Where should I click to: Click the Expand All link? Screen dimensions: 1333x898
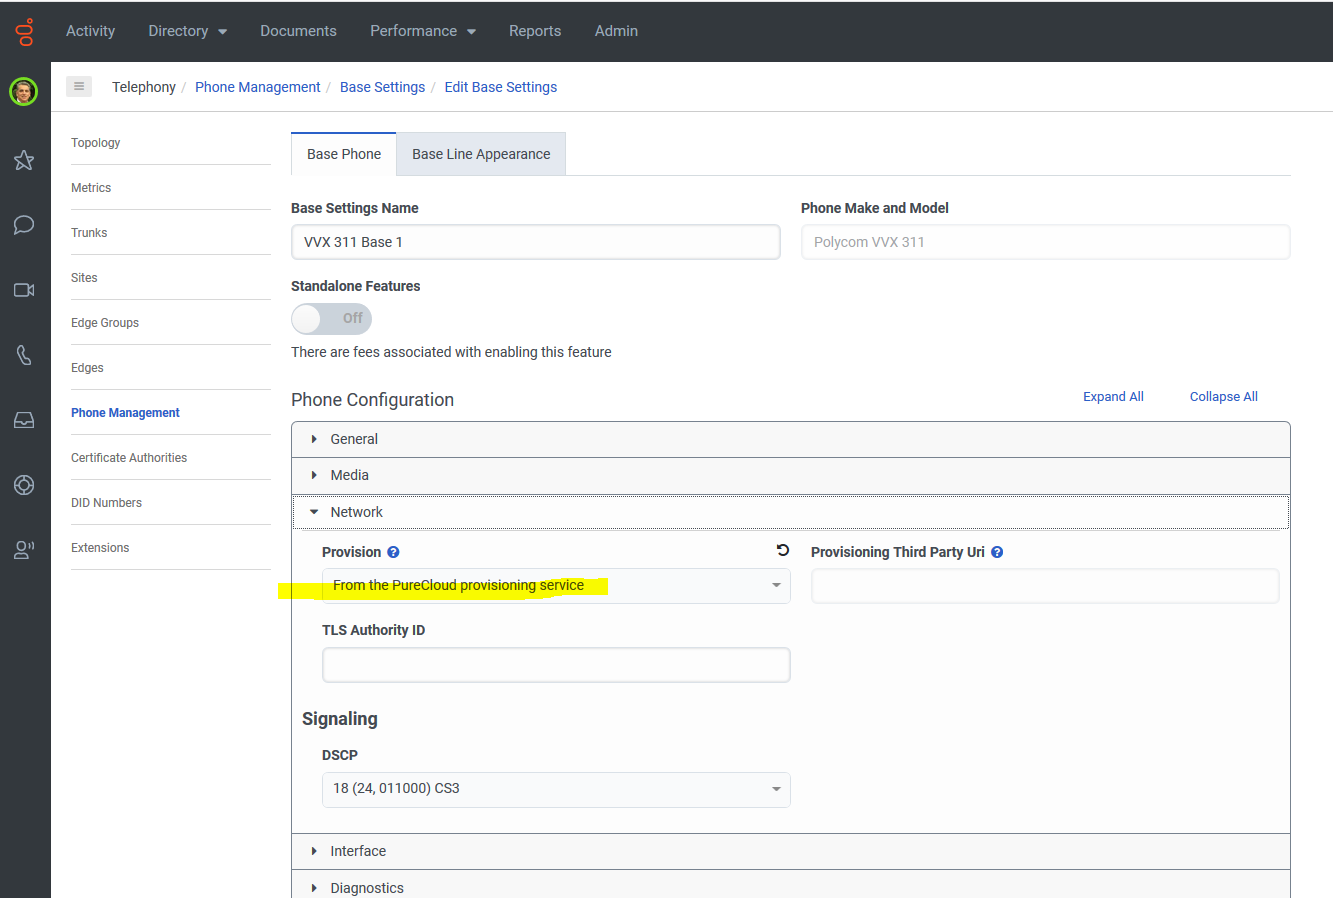(x=1113, y=396)
